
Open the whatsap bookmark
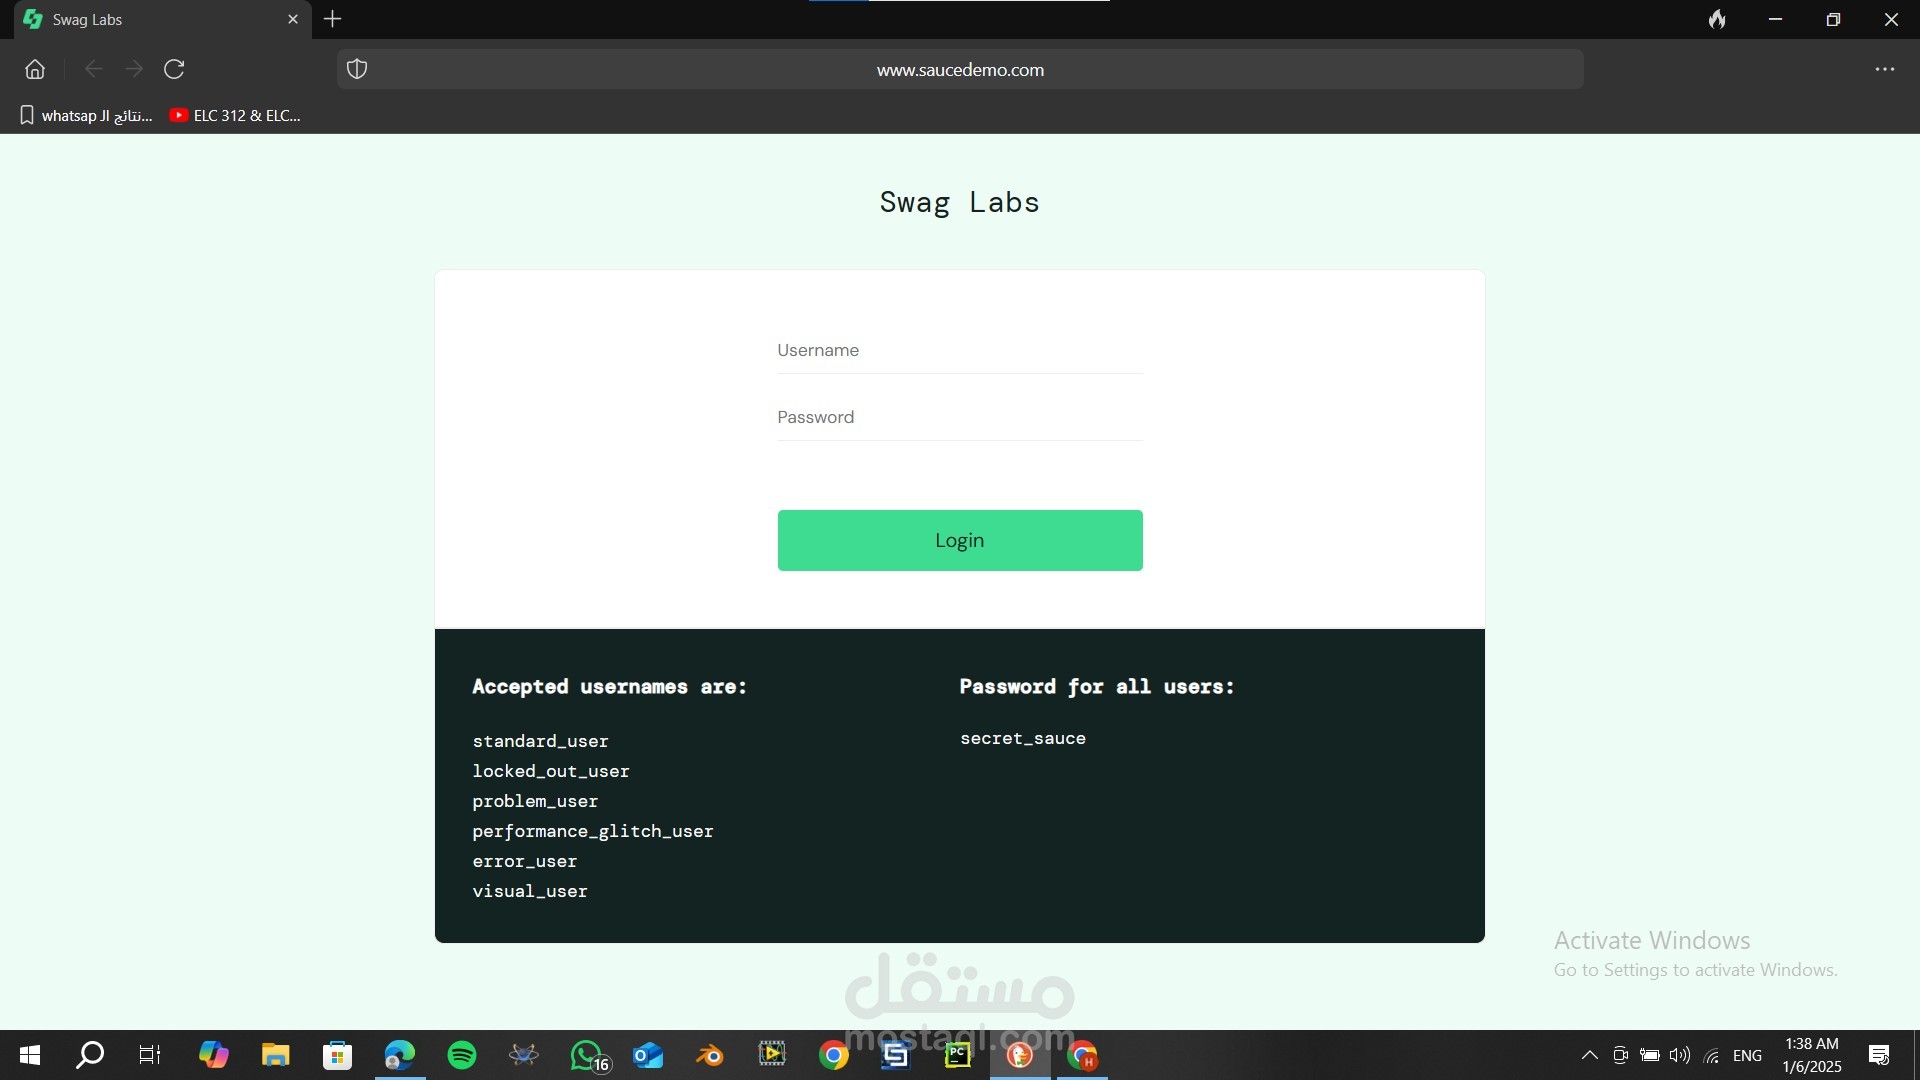[86, 115]
